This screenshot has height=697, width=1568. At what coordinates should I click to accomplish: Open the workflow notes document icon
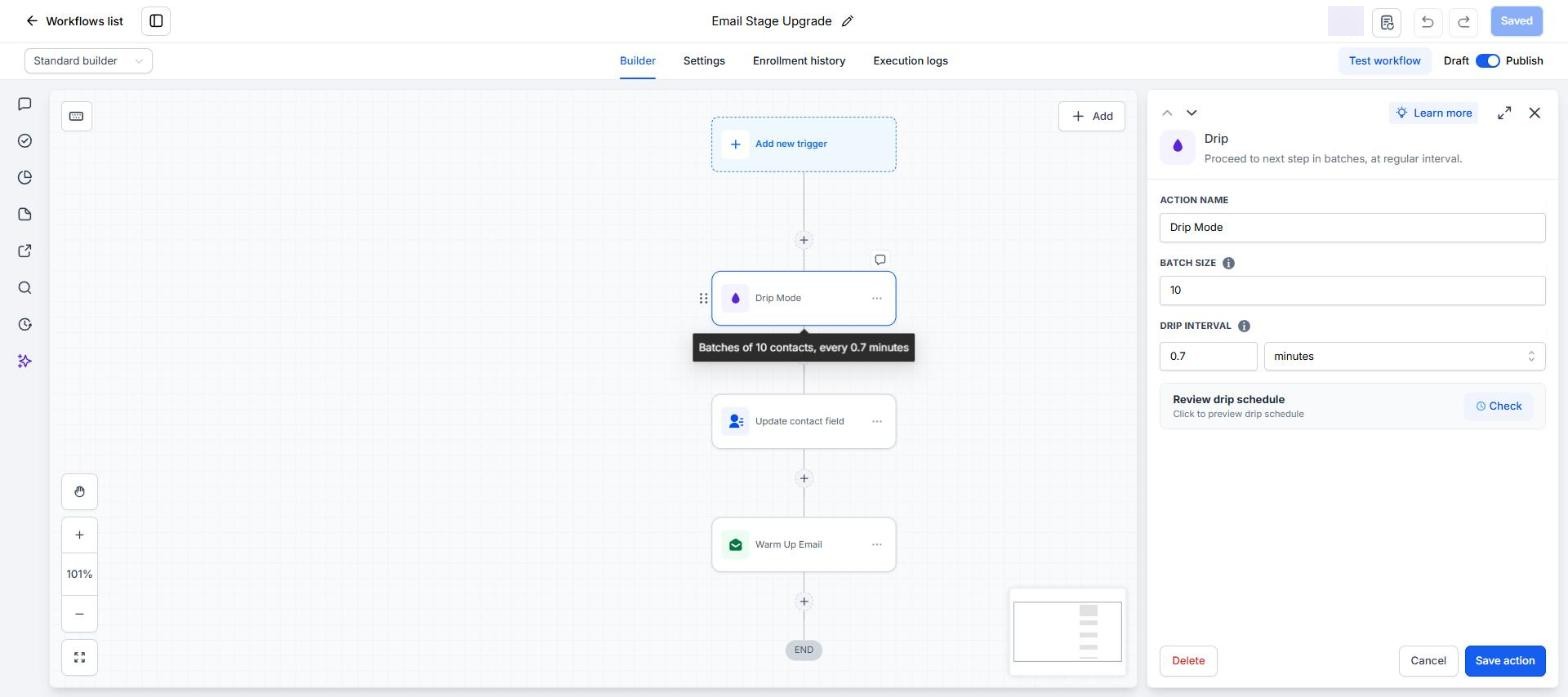point(1387,21)
